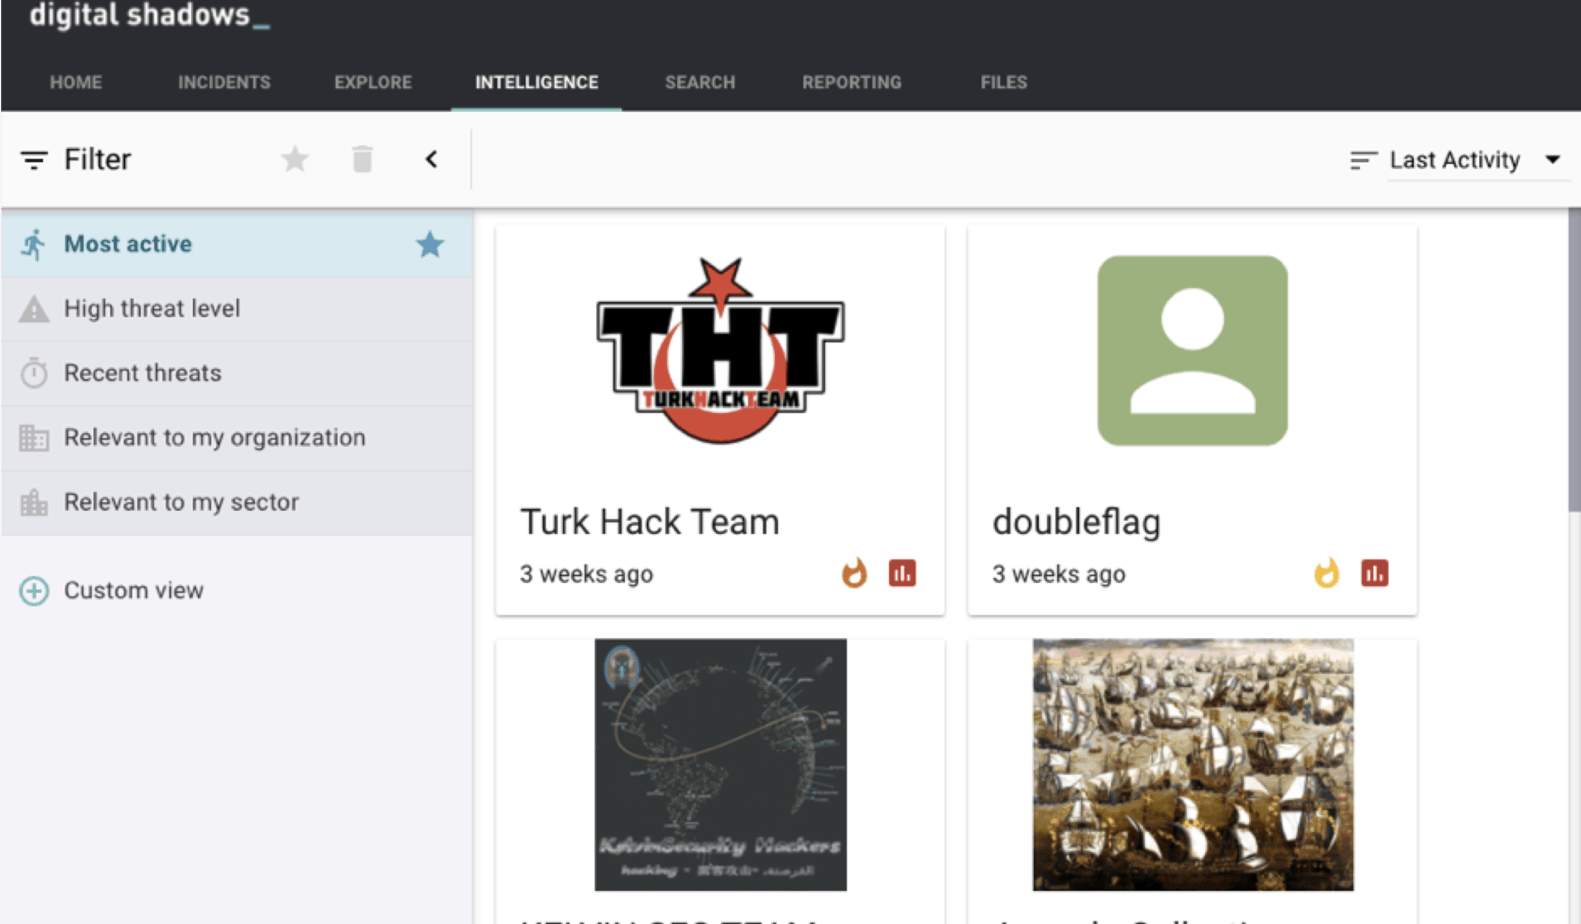Click the stopwatch icon beside Recent threats

[34, 373]
